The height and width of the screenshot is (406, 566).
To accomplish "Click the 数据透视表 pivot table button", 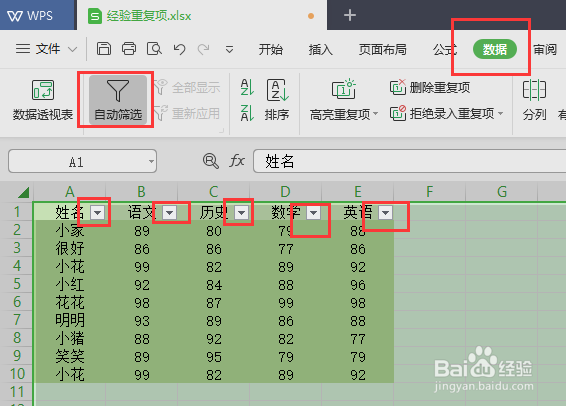I will [x=43, y=100].
